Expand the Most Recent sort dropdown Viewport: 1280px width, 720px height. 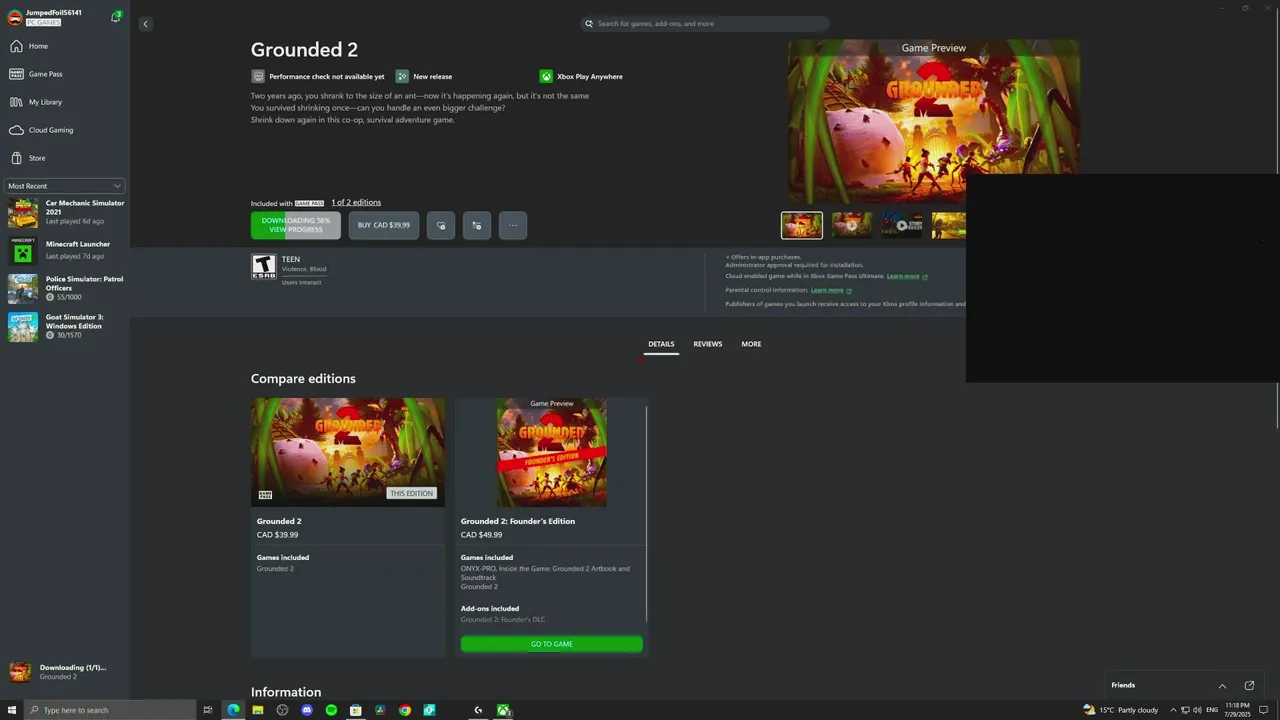point(64,186)
